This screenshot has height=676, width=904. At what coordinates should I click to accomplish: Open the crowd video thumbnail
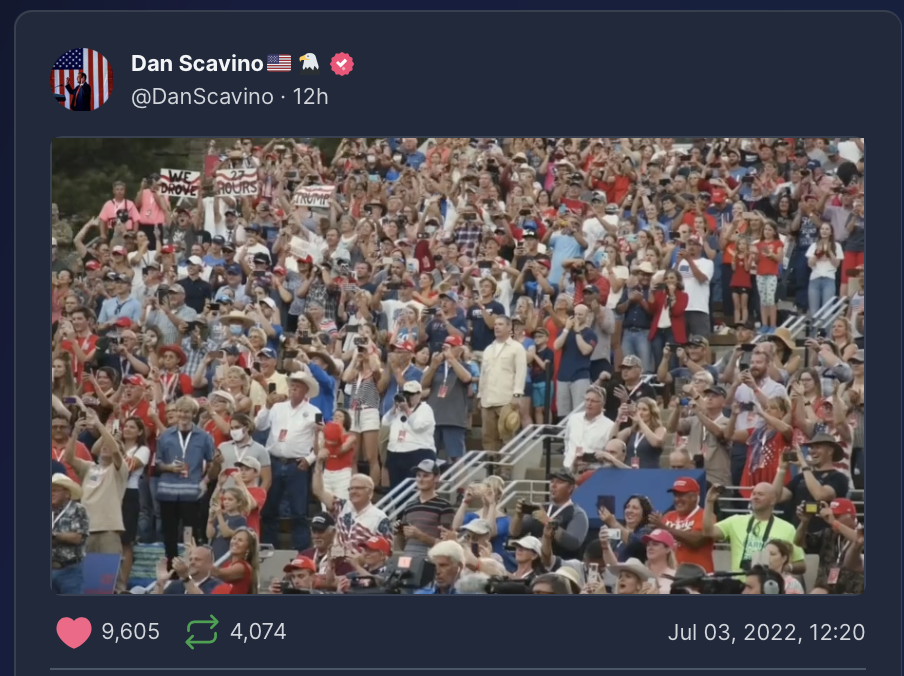tap(458, 366)
